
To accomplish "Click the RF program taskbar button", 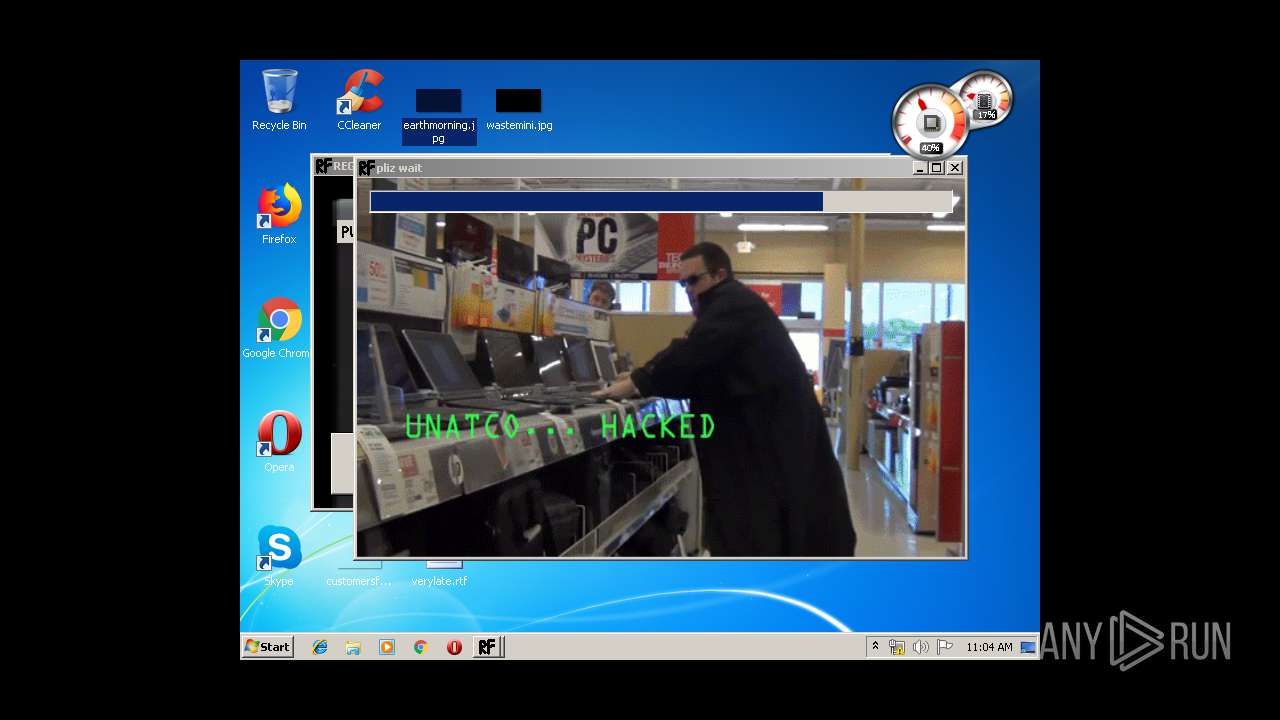I will click(487, 647).
